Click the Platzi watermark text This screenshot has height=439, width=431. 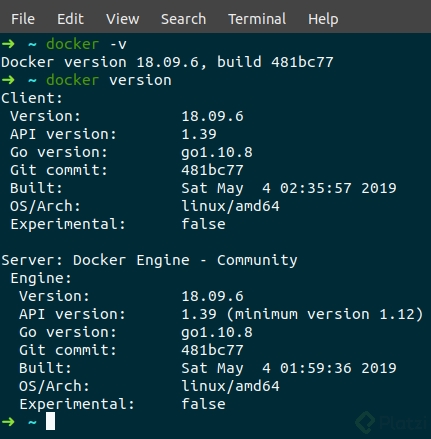(x=403, y=423)
